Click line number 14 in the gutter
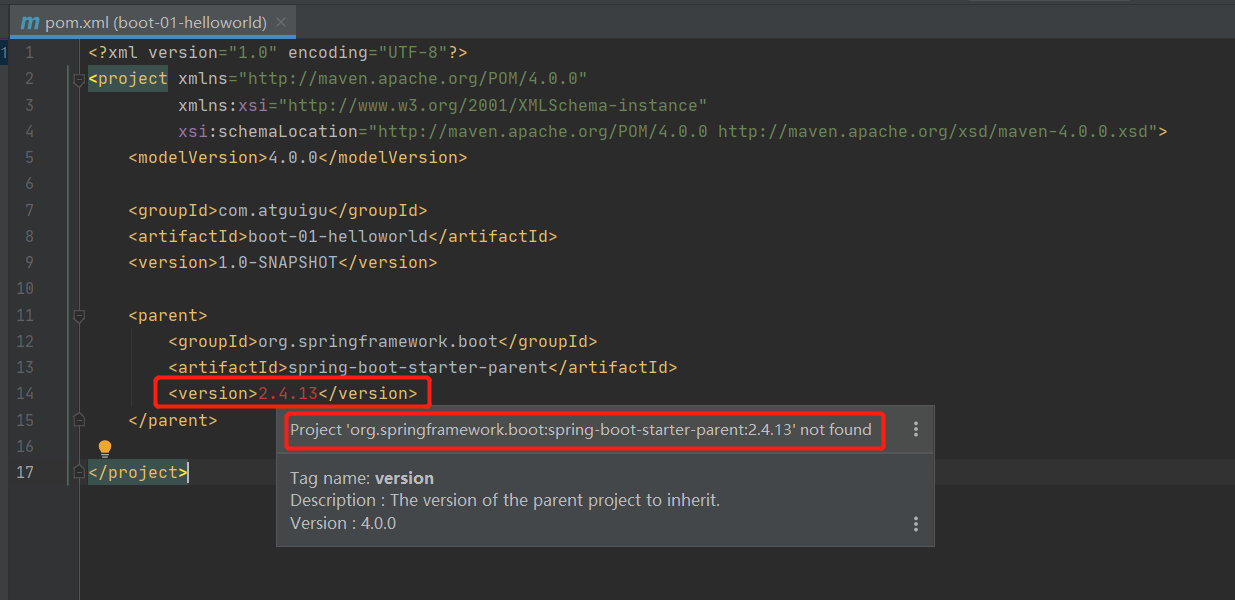 [25, 394]
